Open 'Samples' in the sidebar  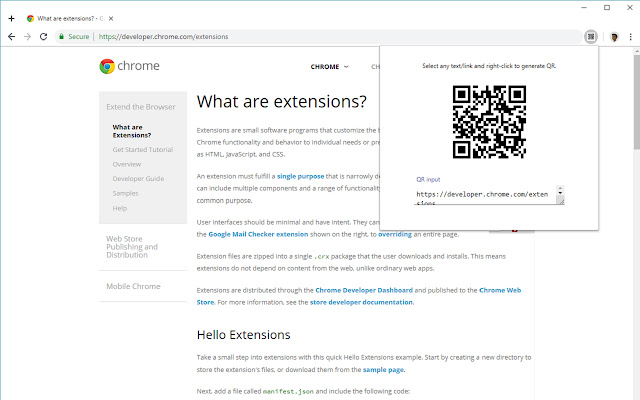pyautogui.click(x=125, y=193)
